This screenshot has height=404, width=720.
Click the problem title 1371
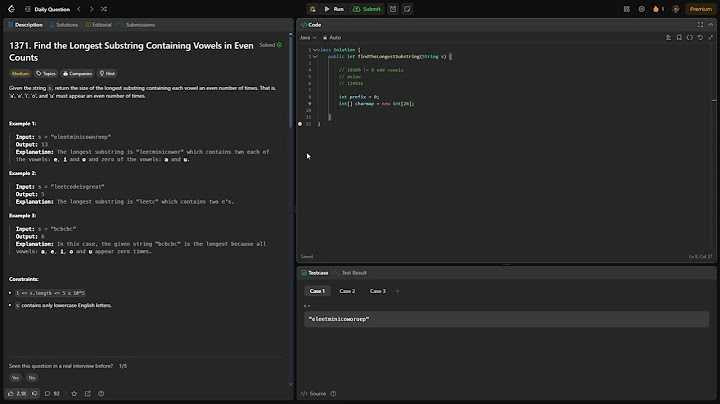(131, 51)
